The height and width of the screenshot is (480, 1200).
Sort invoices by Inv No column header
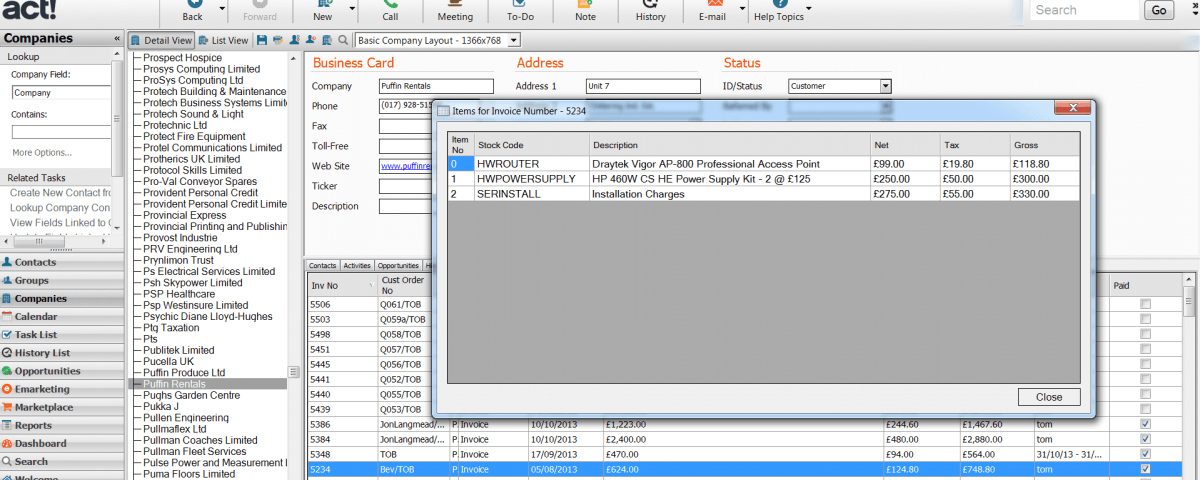click(x=342, y=285)
